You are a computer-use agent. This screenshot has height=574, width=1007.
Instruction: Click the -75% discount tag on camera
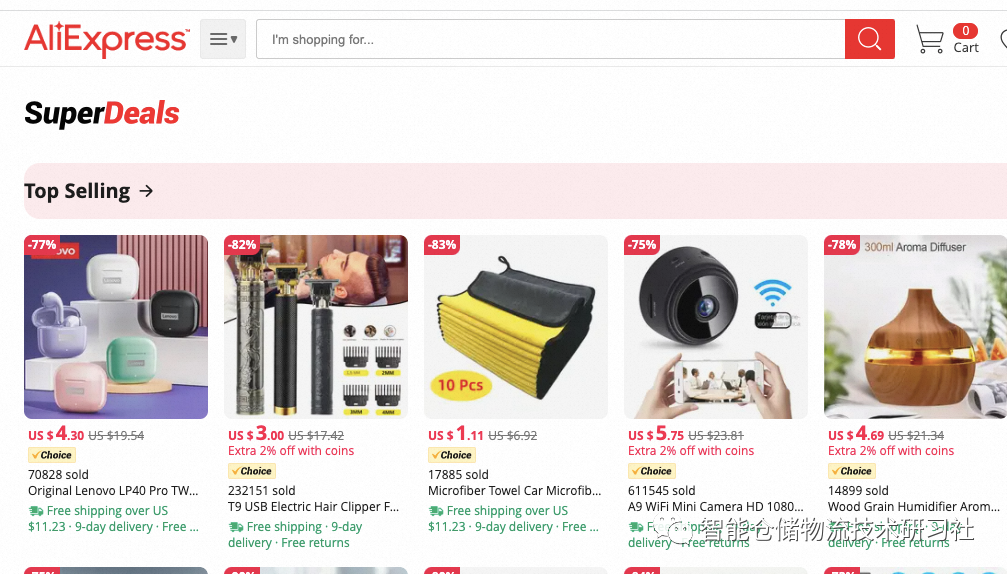(x=642, y=245)
